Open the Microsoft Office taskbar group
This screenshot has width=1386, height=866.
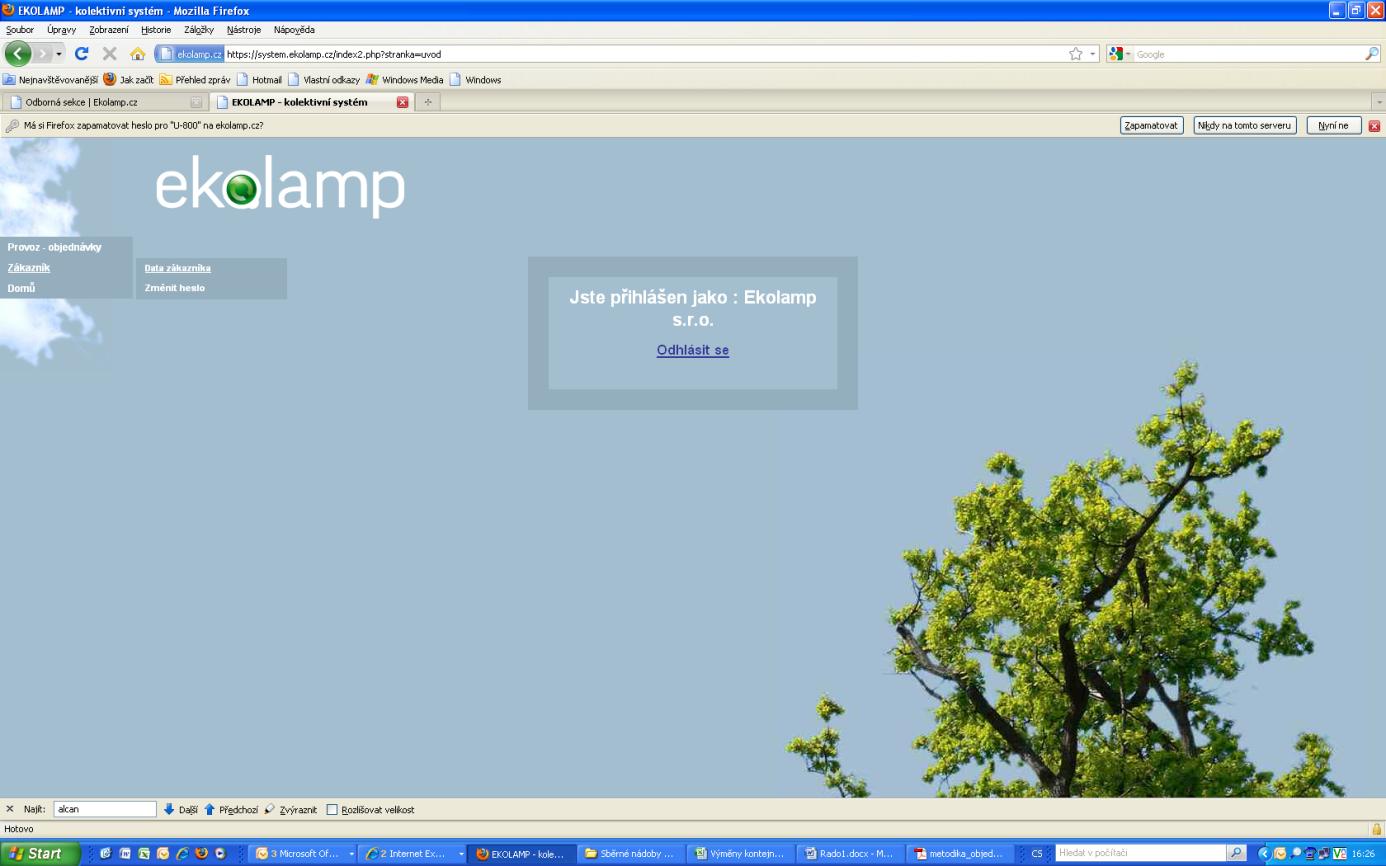coord(303,854)
